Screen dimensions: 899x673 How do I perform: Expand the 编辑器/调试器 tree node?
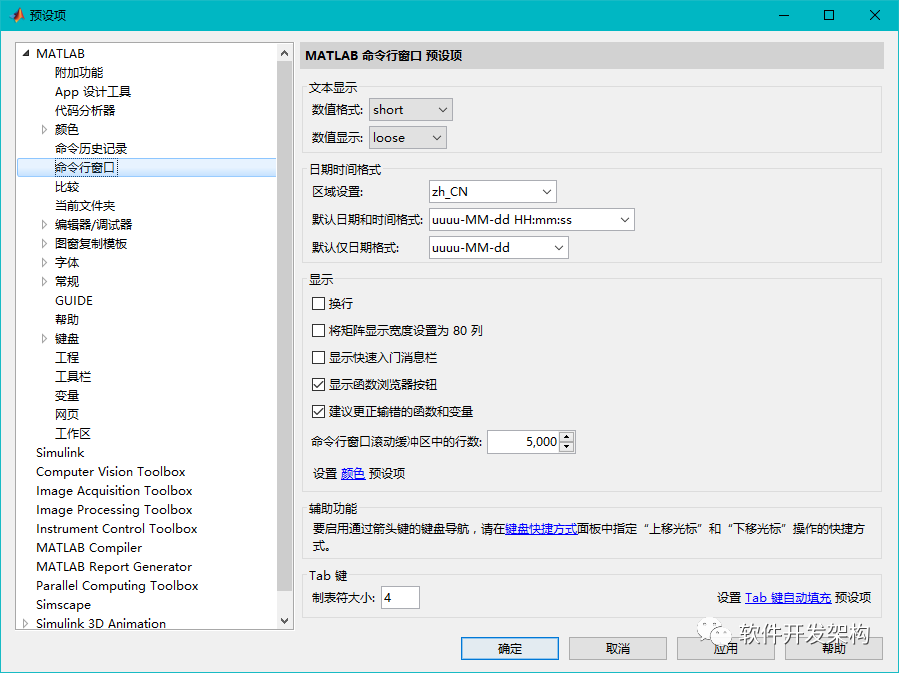(x=44, y=225)
